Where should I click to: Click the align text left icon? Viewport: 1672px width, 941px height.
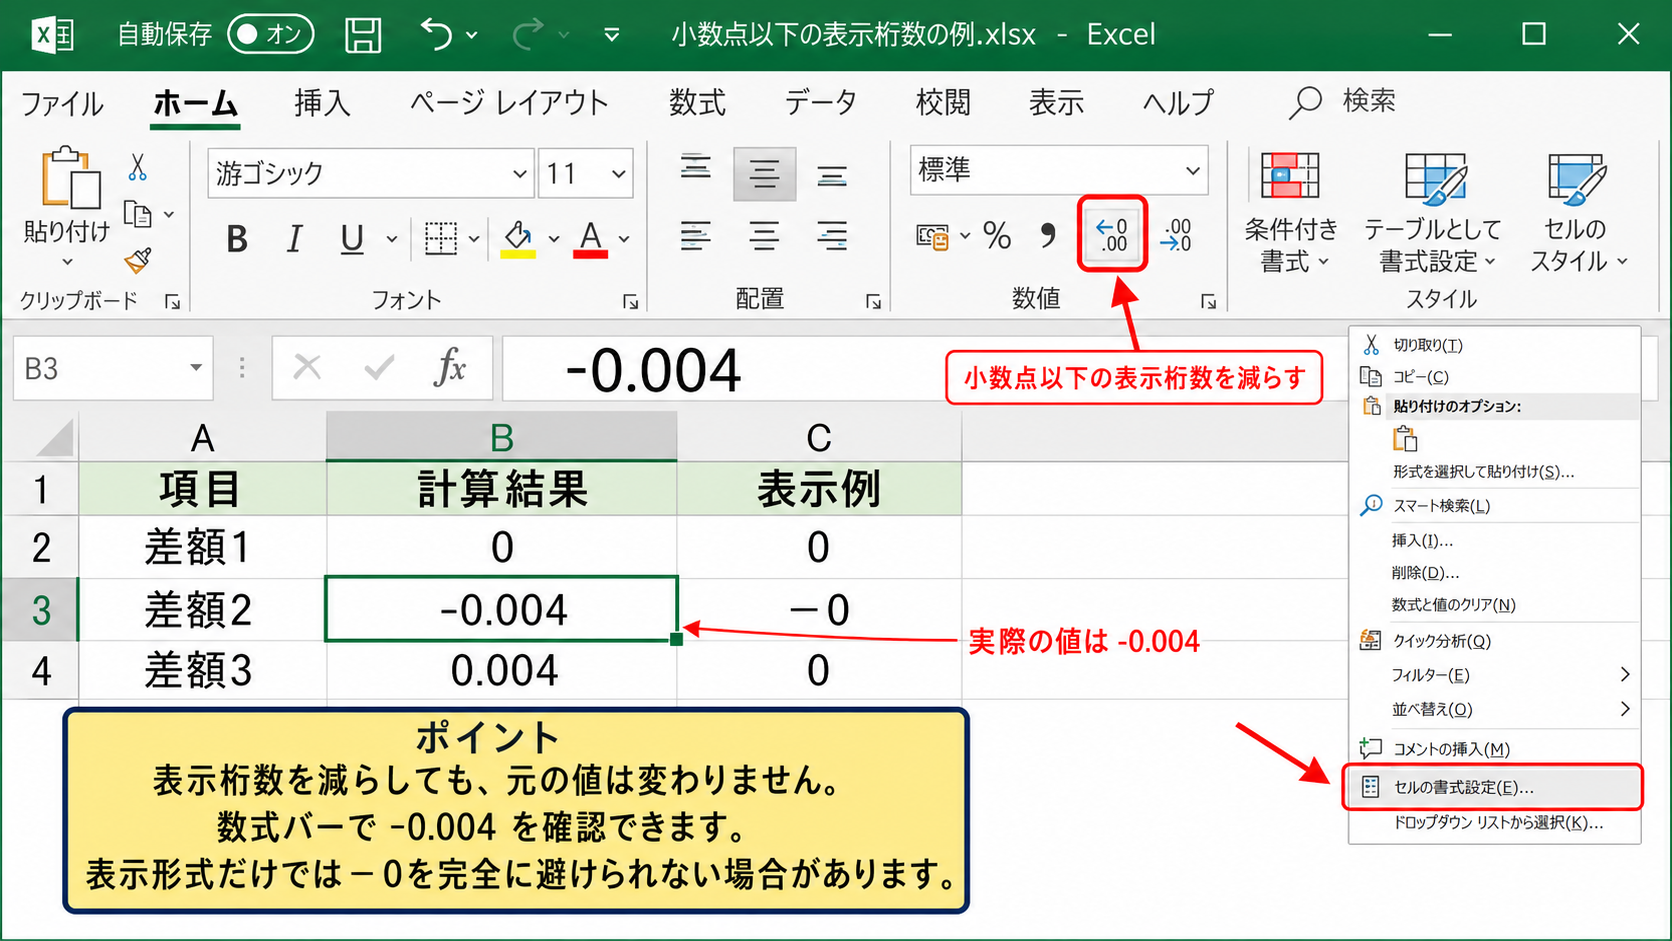[x=696, y=237]
